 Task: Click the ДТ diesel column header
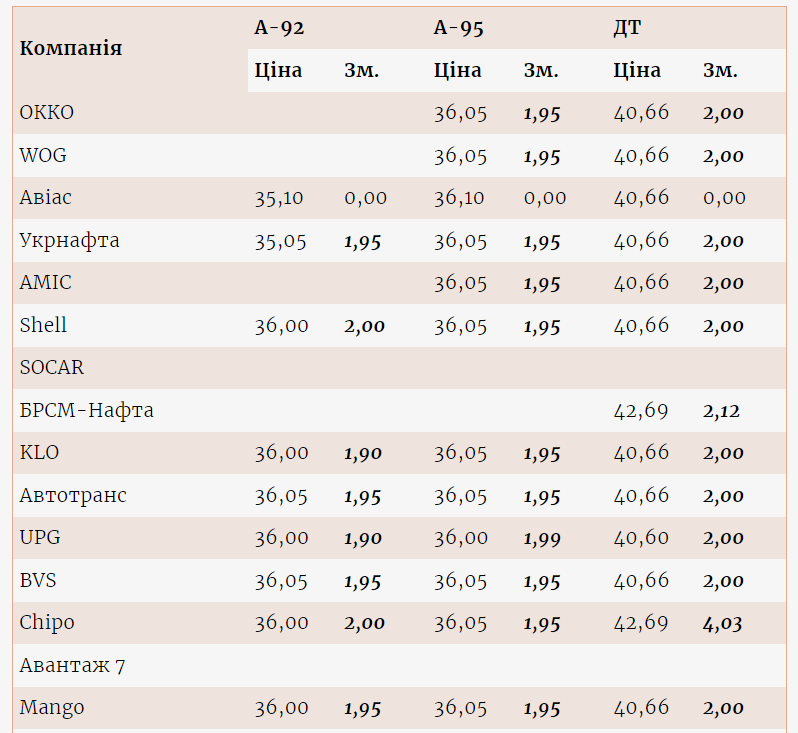627,28
